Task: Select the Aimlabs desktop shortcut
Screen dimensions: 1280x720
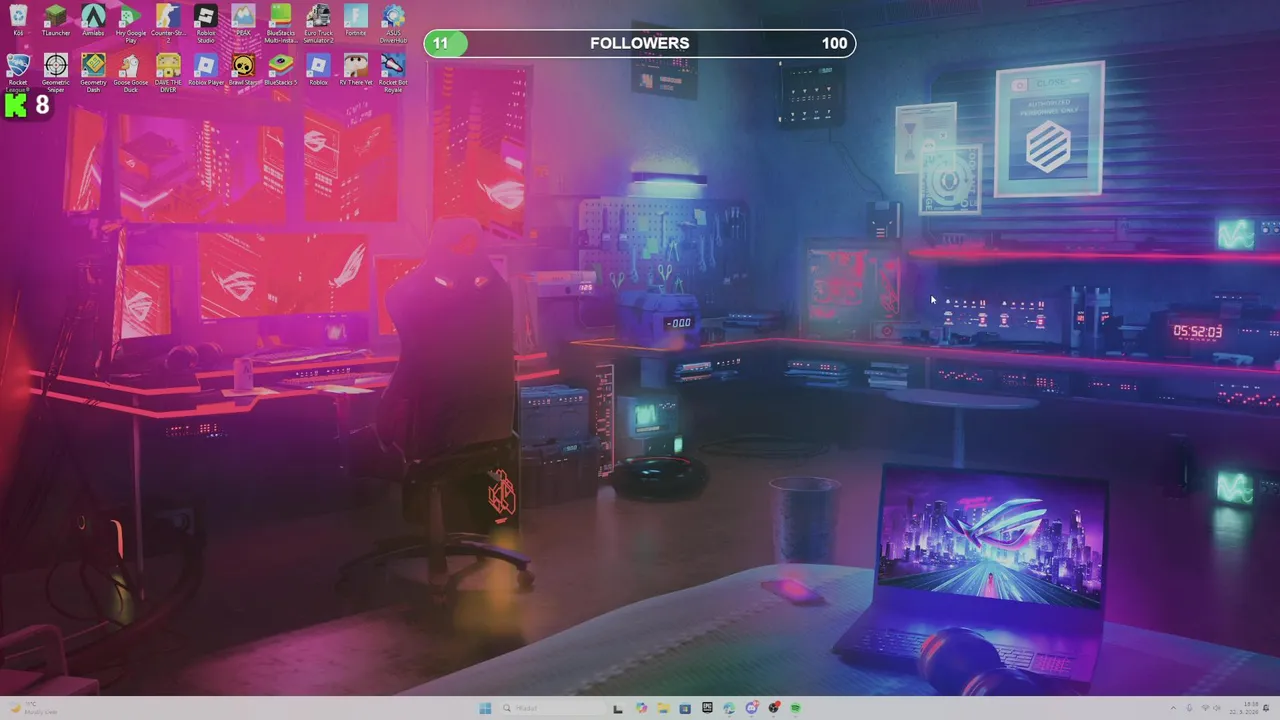Action: coord(93,21)
